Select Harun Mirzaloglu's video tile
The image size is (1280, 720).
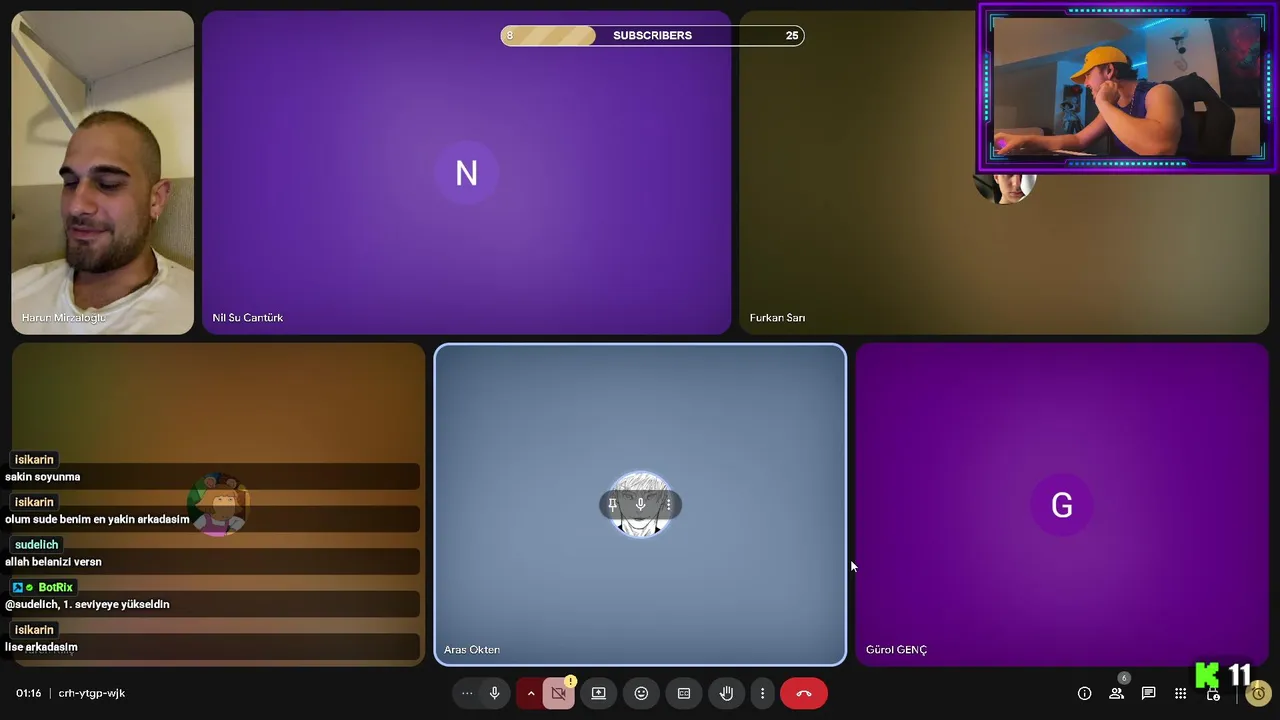pos(102,172)
